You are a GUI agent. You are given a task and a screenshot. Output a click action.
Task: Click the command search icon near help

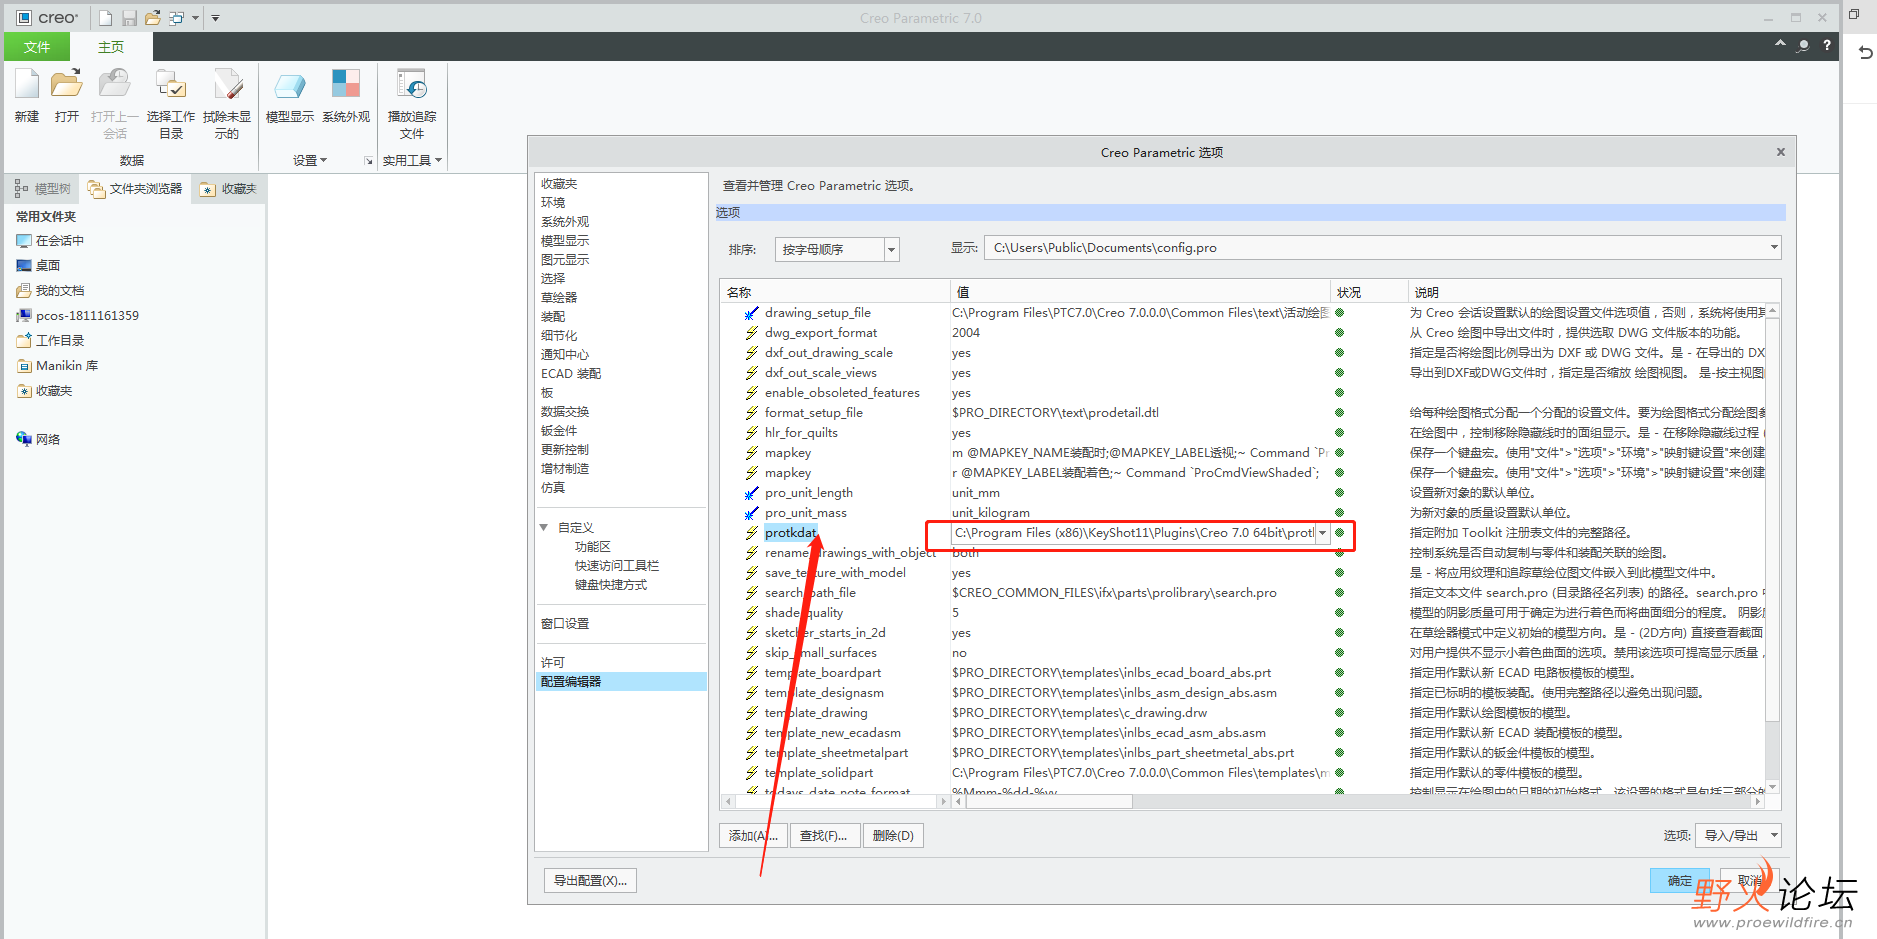(1803, 45)
